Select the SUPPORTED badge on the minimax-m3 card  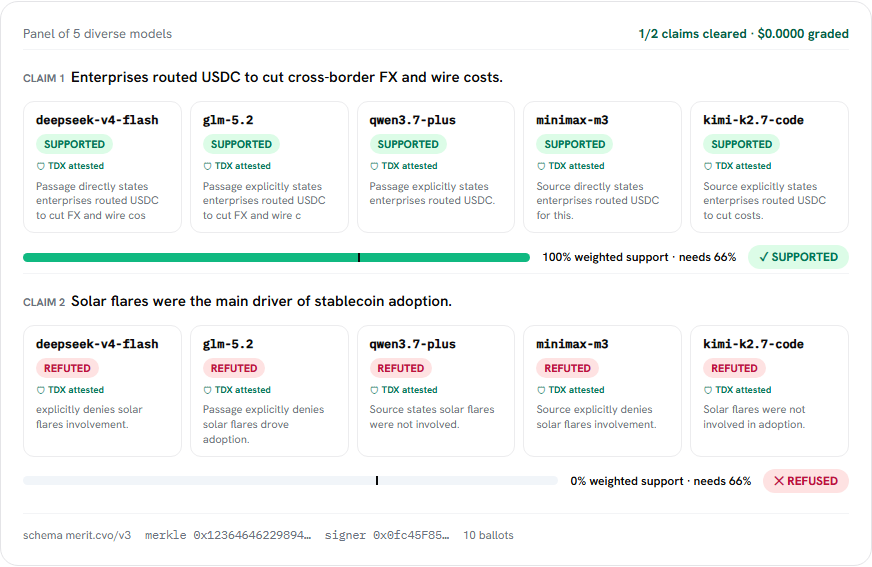click(x=574, y=145)
